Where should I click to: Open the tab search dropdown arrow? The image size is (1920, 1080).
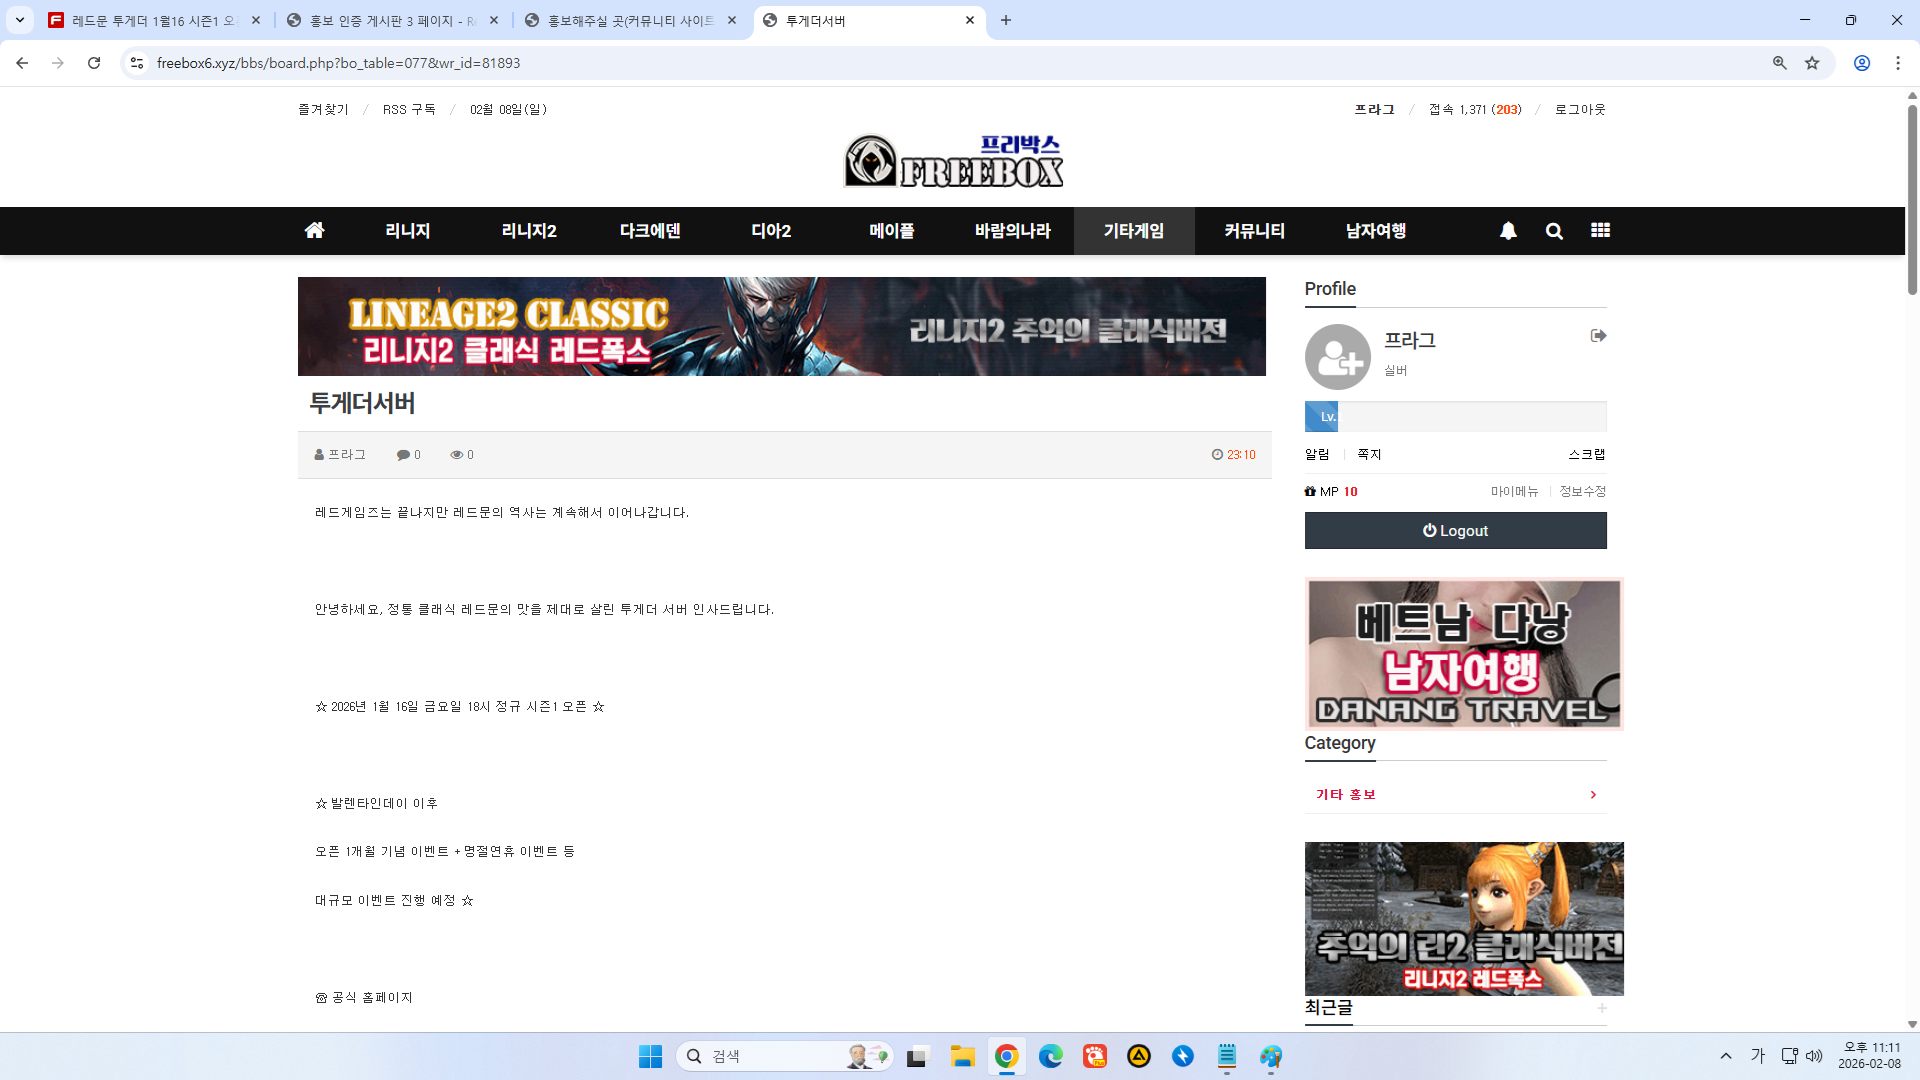[x=20, y=20]
